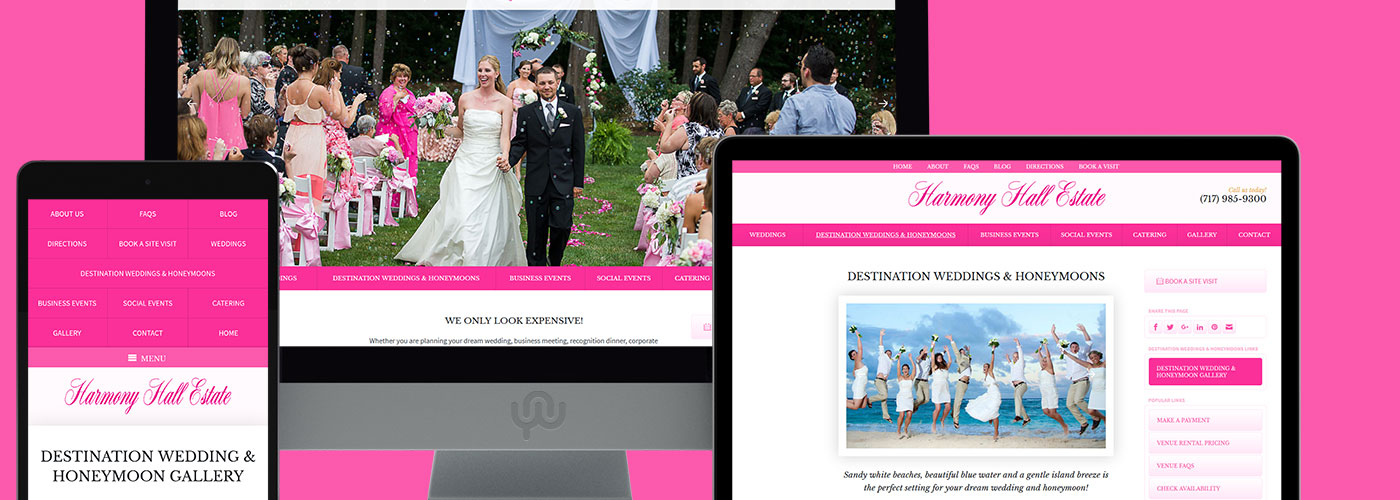Select Business Events on desktop navigation bar

pos(540,278)
